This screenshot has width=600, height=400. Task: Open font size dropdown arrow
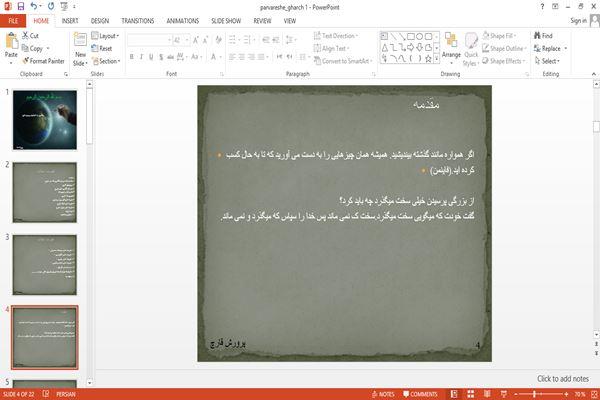pyautogui.click(x=187, y=40)
